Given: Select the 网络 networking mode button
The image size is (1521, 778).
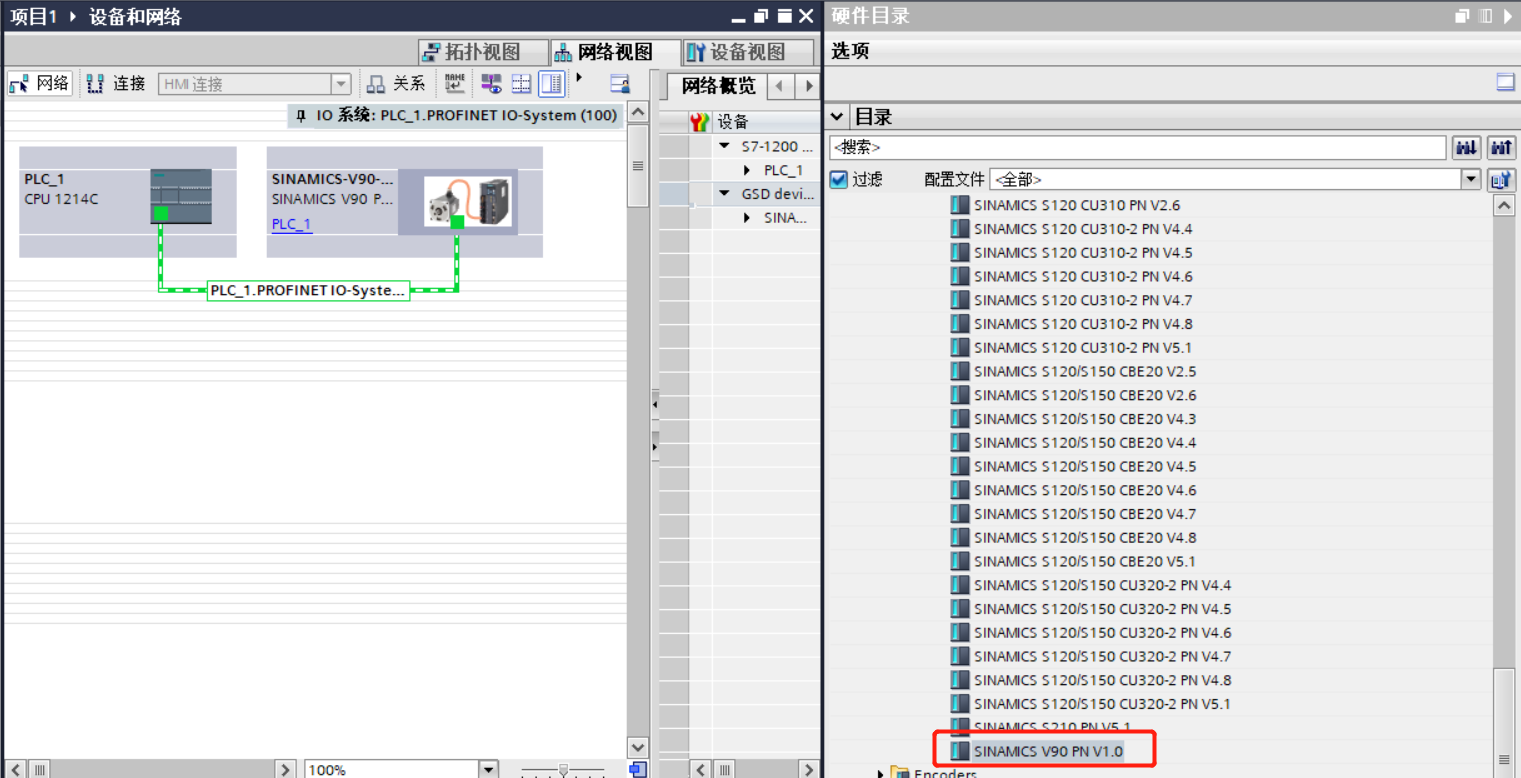Looking at the screenshot, I should 40,84.
